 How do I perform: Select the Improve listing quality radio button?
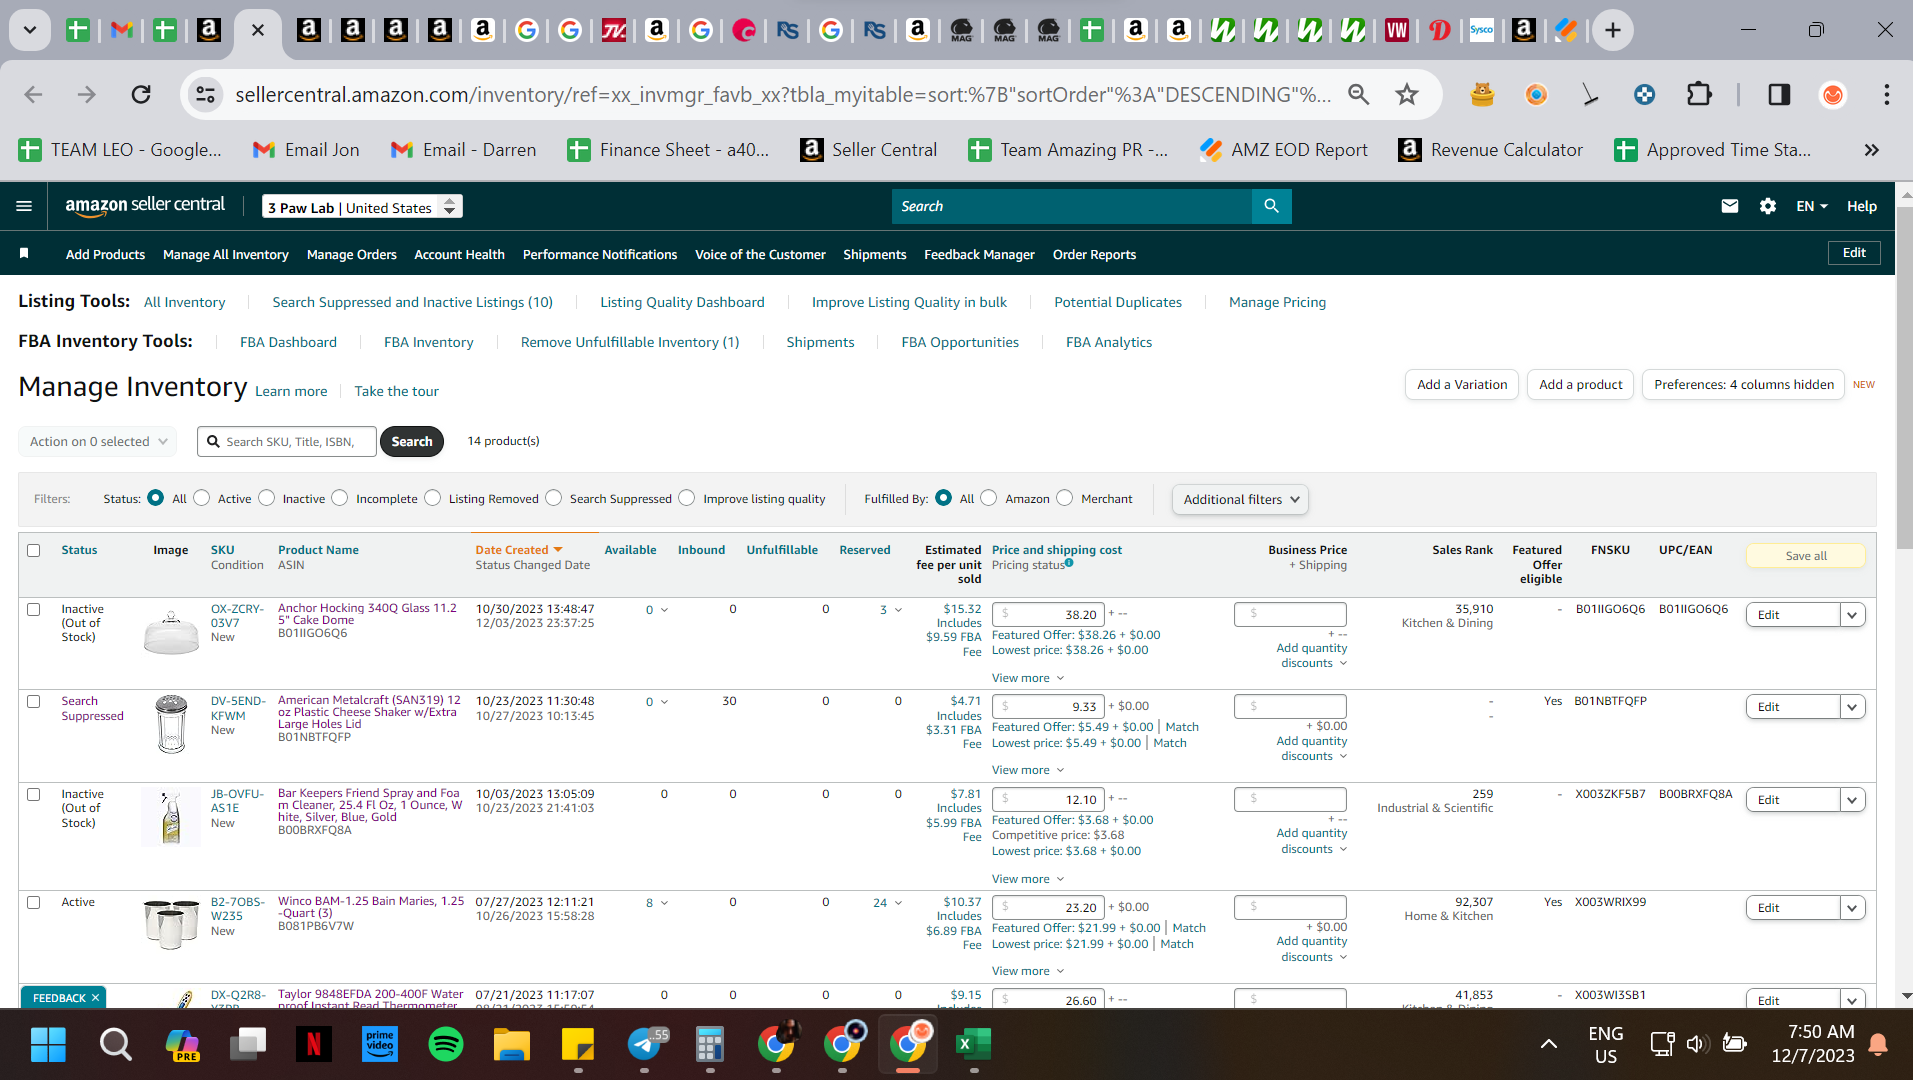coord(687,498)
